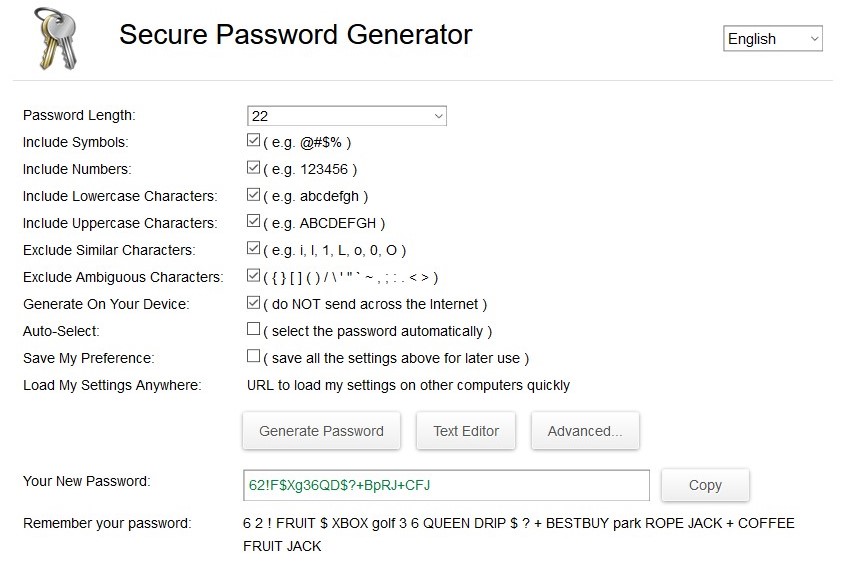Click the keys logo icon
The height and width of the screenshot is (586, 848).
(56, 38)
